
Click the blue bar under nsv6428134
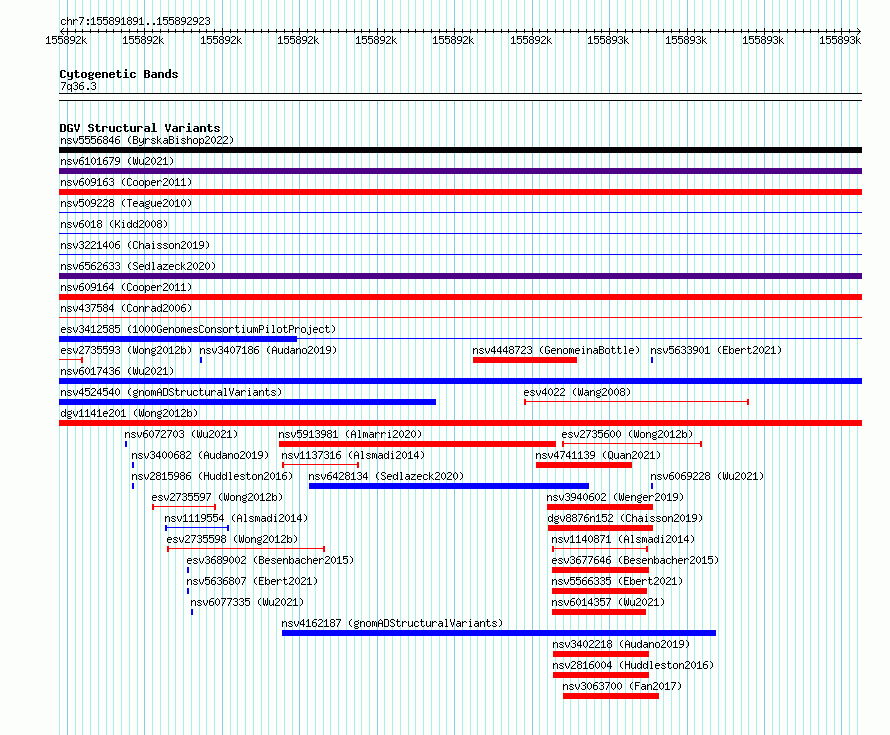[449, 486]
